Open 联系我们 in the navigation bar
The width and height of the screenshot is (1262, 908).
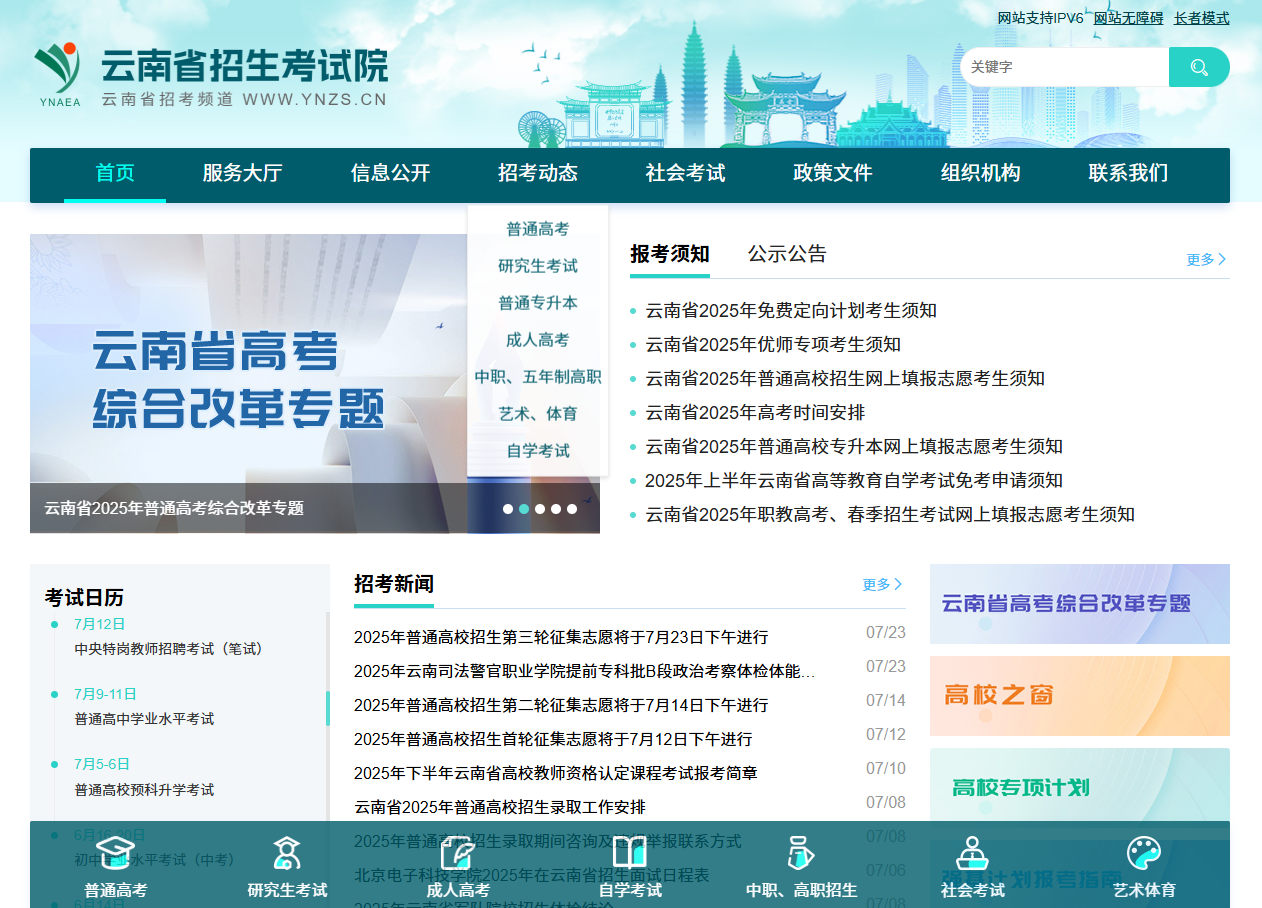click(x=1128, y=173)
